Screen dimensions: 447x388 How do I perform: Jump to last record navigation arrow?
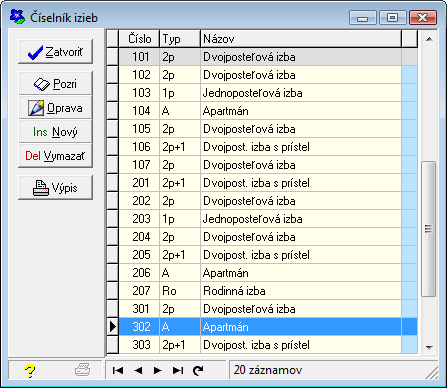[178, 370]
